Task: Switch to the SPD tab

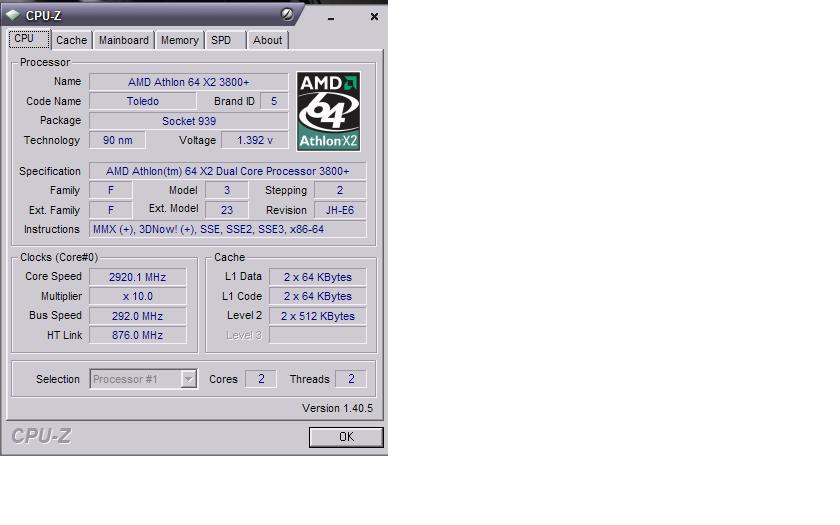Action: (x=225, y=40)
